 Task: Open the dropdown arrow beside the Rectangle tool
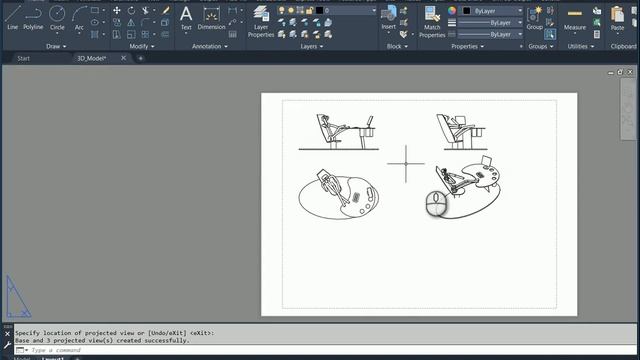coord(104,10)
